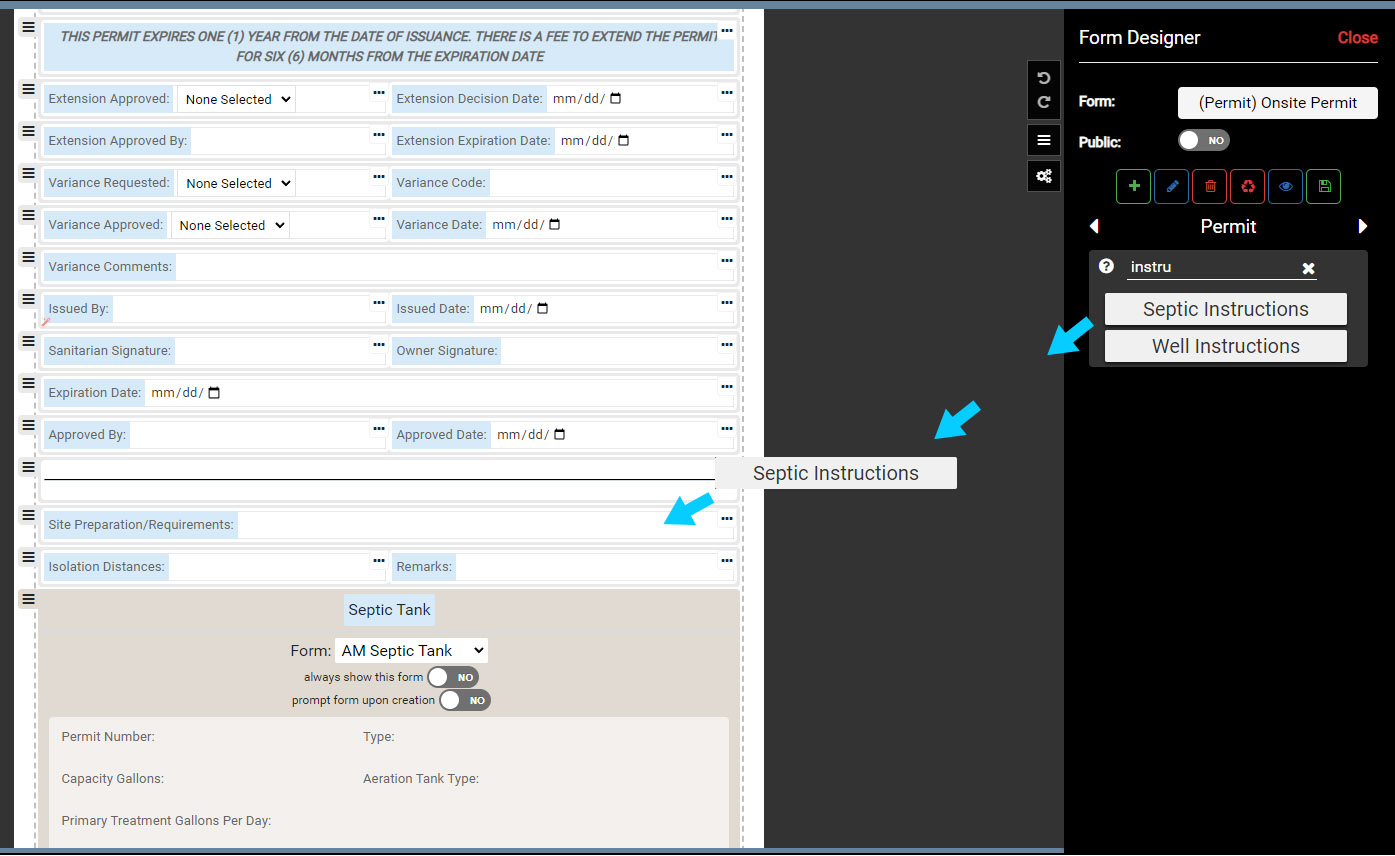
Task: Click the red trash delete icon
Action: pyautogui.click(x=1209, y=187)
